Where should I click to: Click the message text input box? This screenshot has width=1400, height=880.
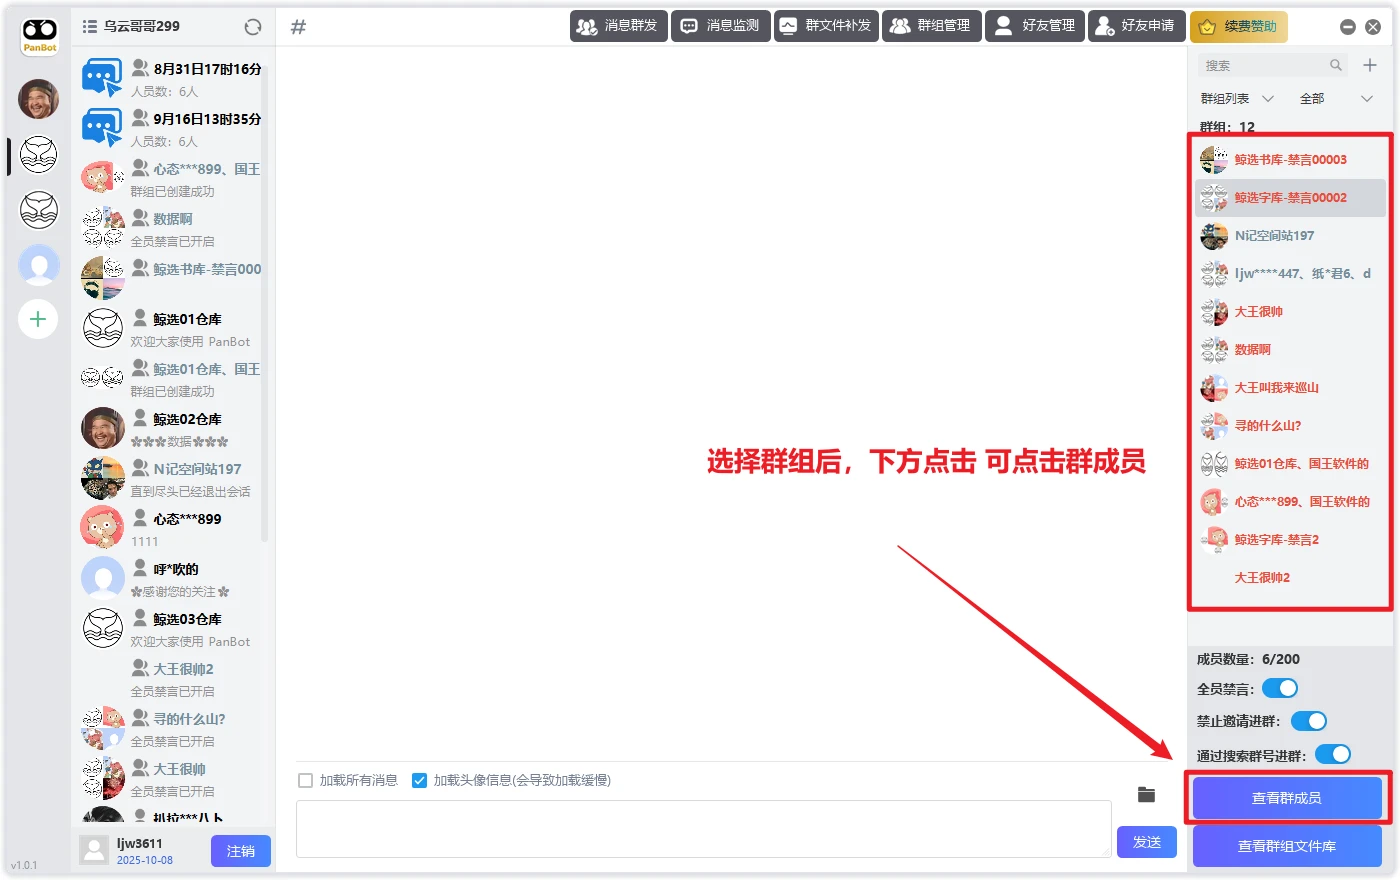[x=703, y=828]
